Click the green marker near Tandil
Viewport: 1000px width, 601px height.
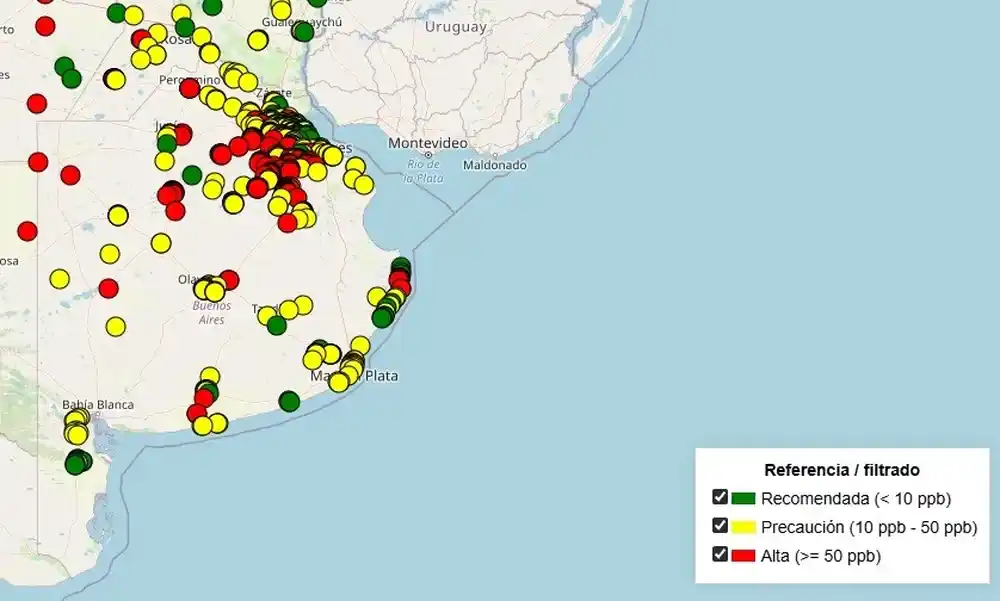coord(277,325)
